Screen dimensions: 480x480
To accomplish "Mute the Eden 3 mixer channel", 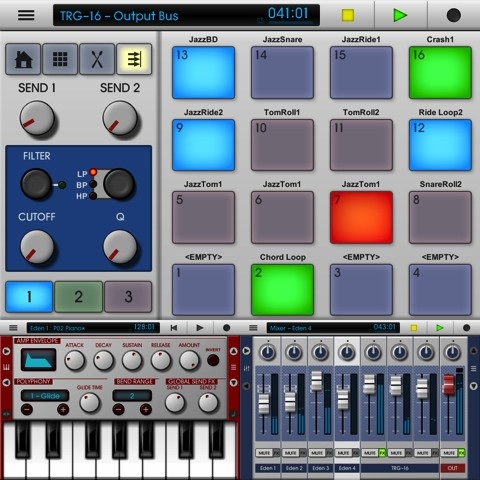I will [317, 453].
